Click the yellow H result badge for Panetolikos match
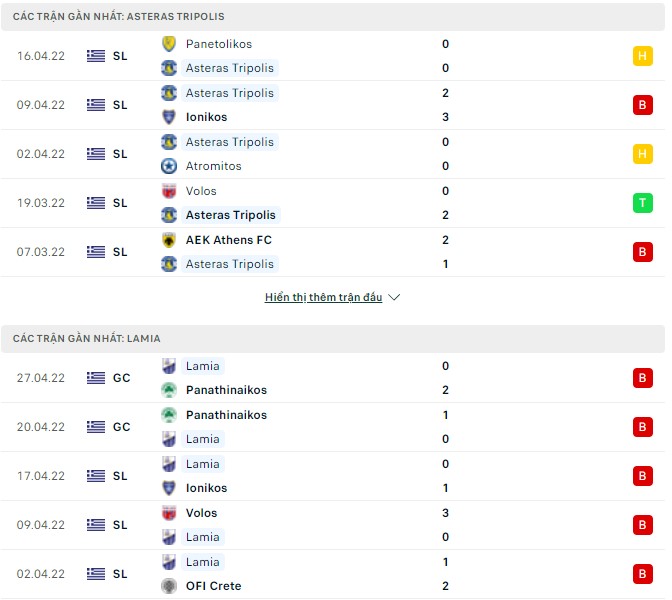 [x=642, y=56]
